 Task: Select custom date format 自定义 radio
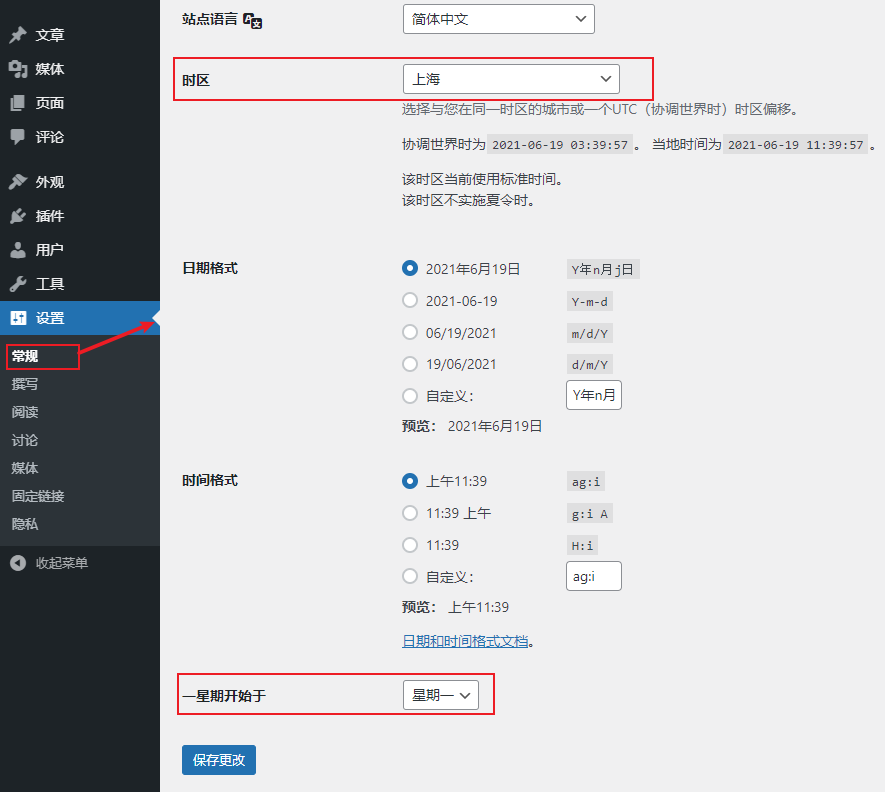[x=410, y=396]
